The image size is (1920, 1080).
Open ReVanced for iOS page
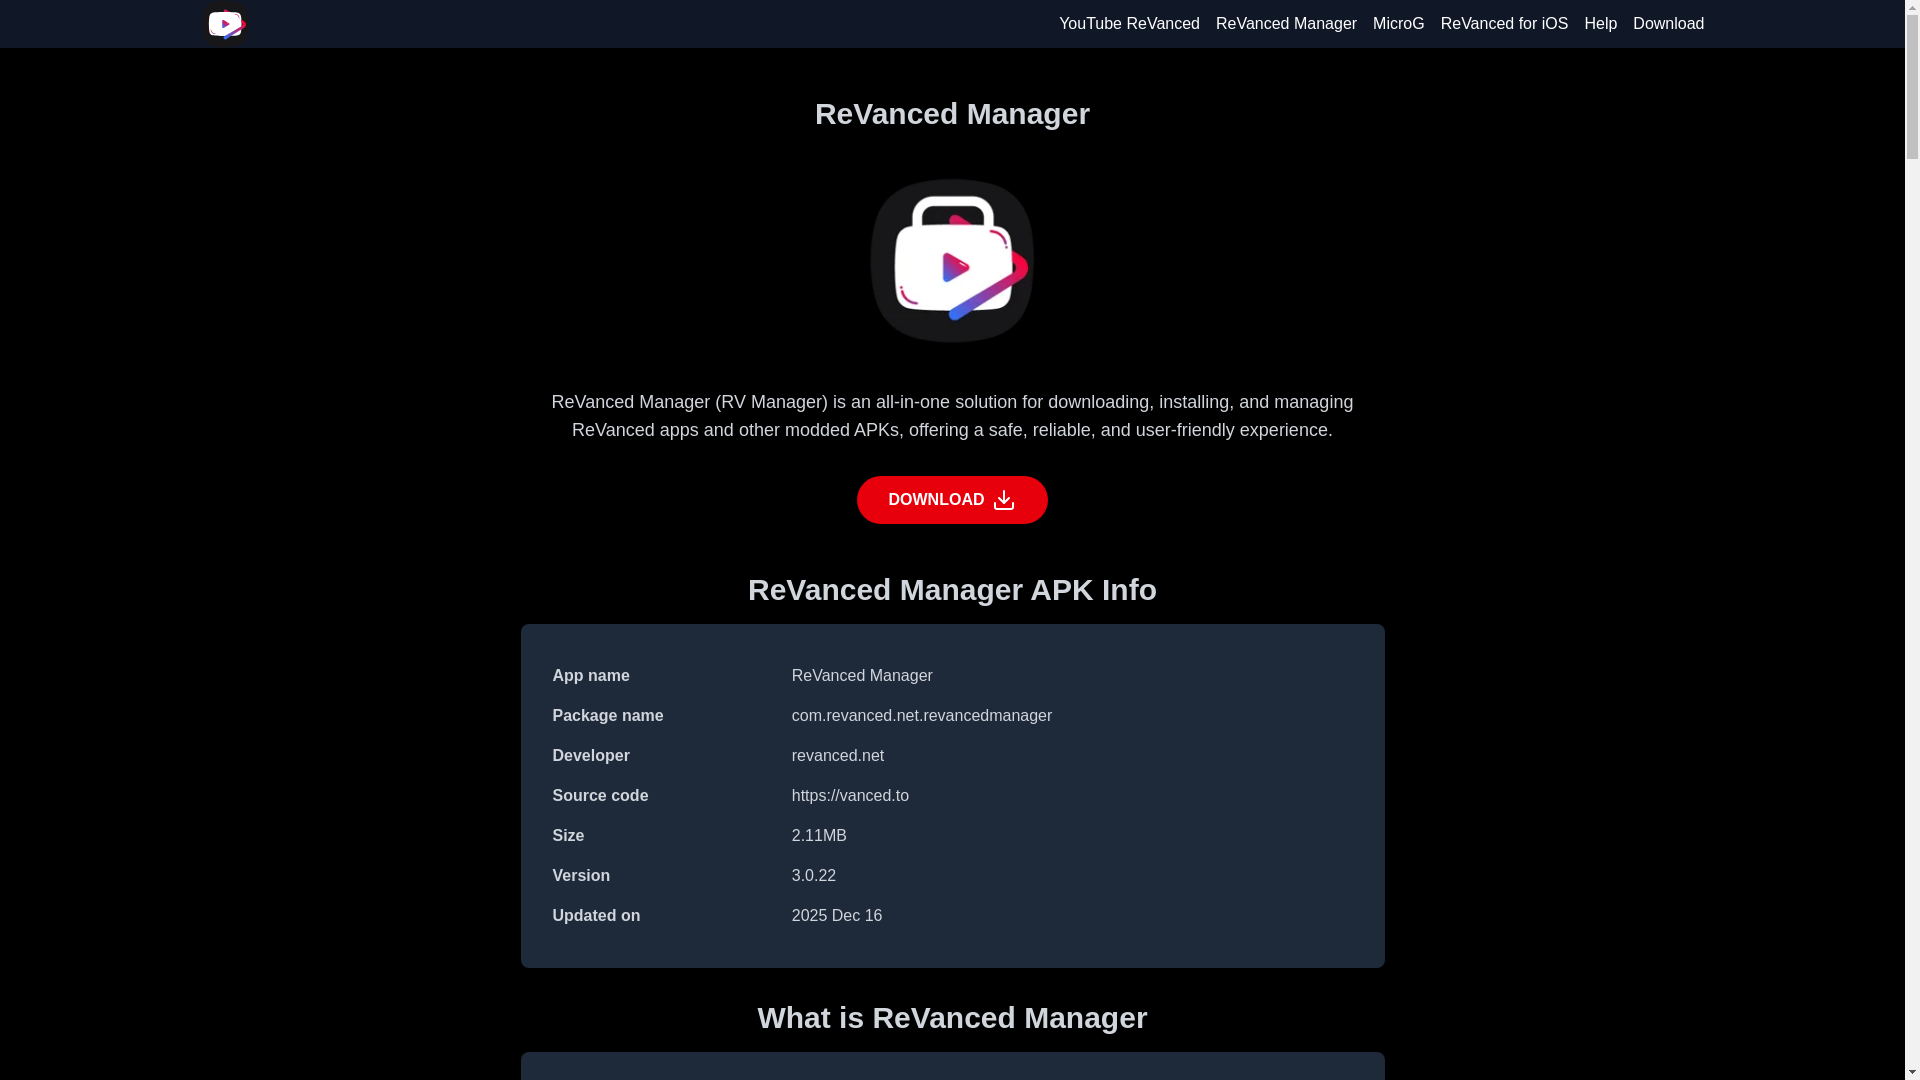[x=1504, y=24]
